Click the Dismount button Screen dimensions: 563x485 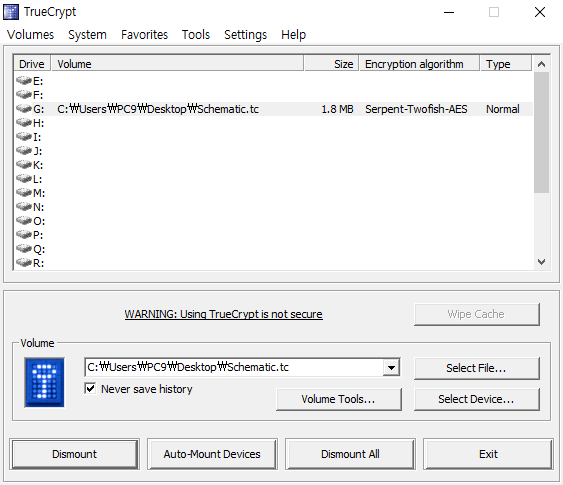click(74, 454)
